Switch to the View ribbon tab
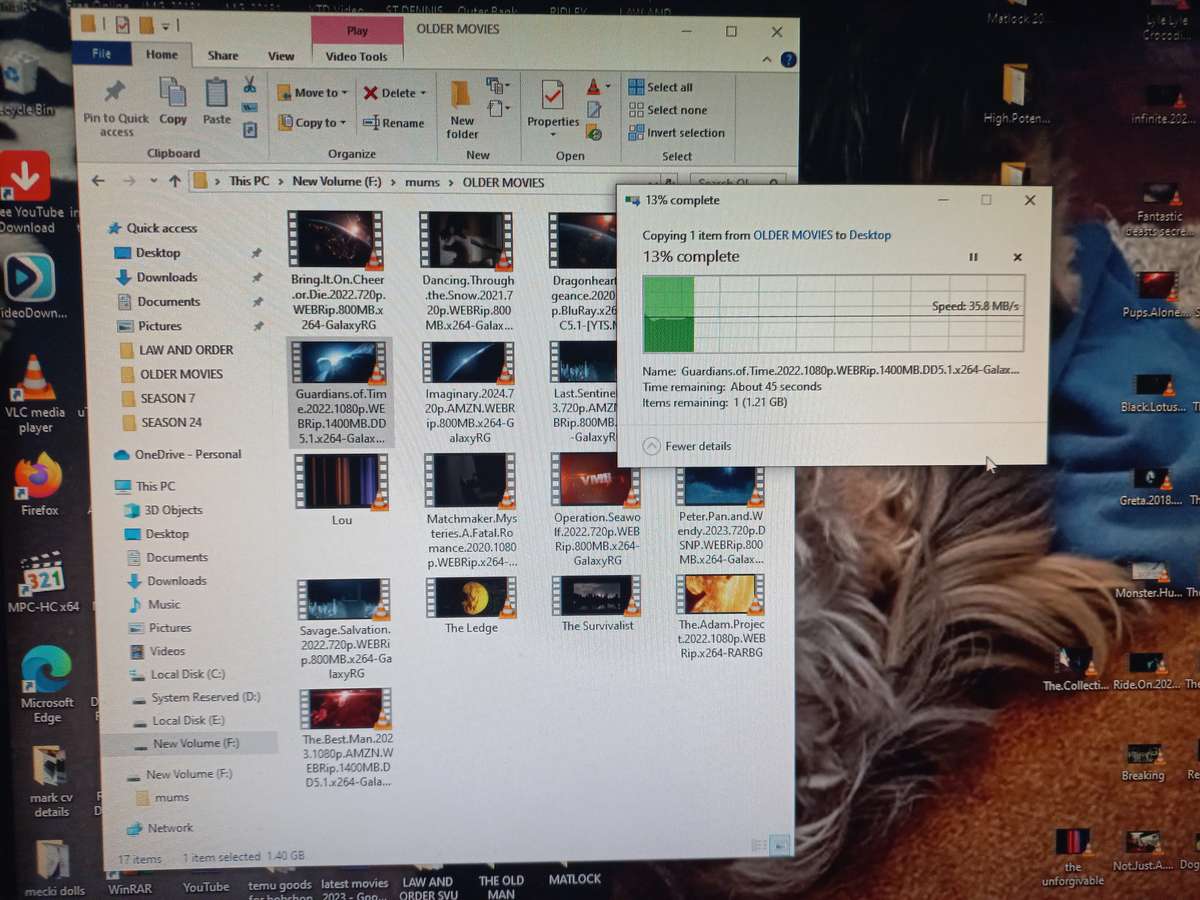1200x900 pixels. point(281,56)
